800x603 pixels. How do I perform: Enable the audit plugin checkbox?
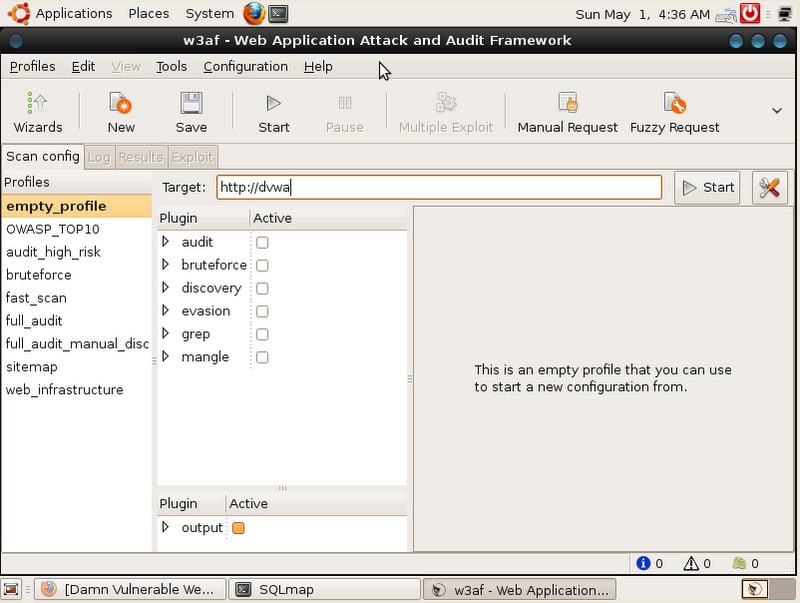[262, 242]
